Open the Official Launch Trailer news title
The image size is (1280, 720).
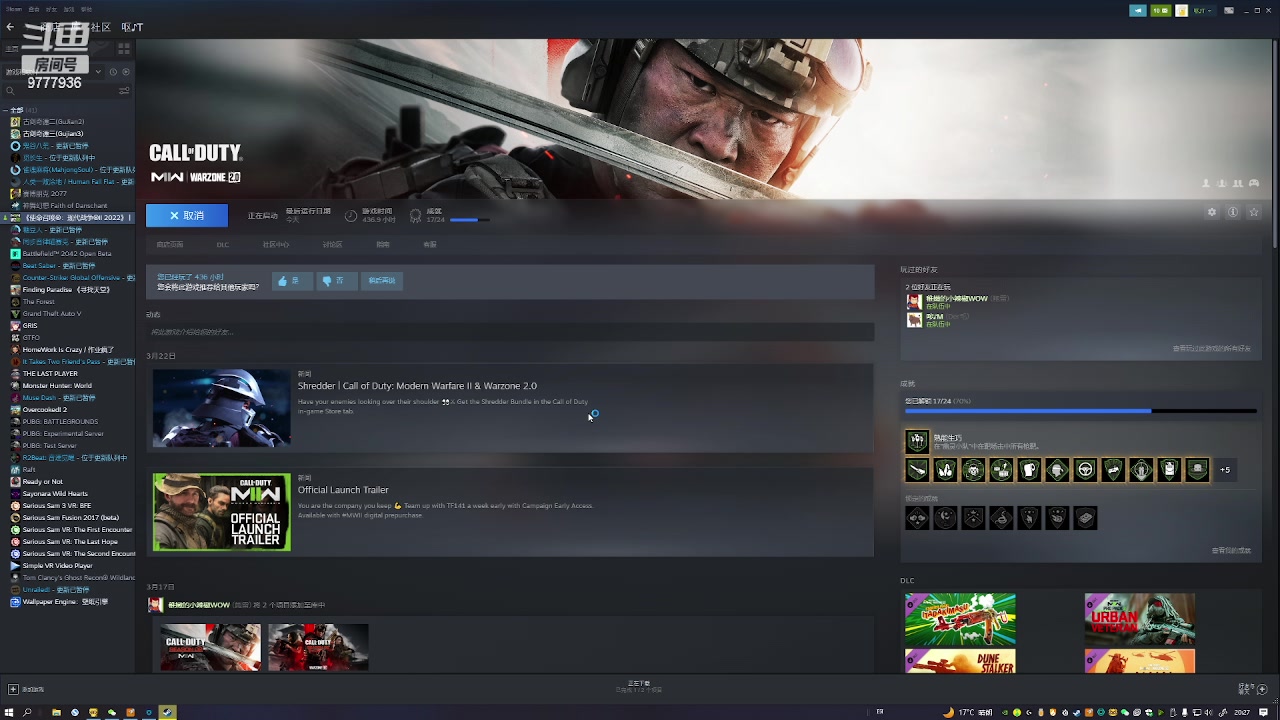click(343, 489)
